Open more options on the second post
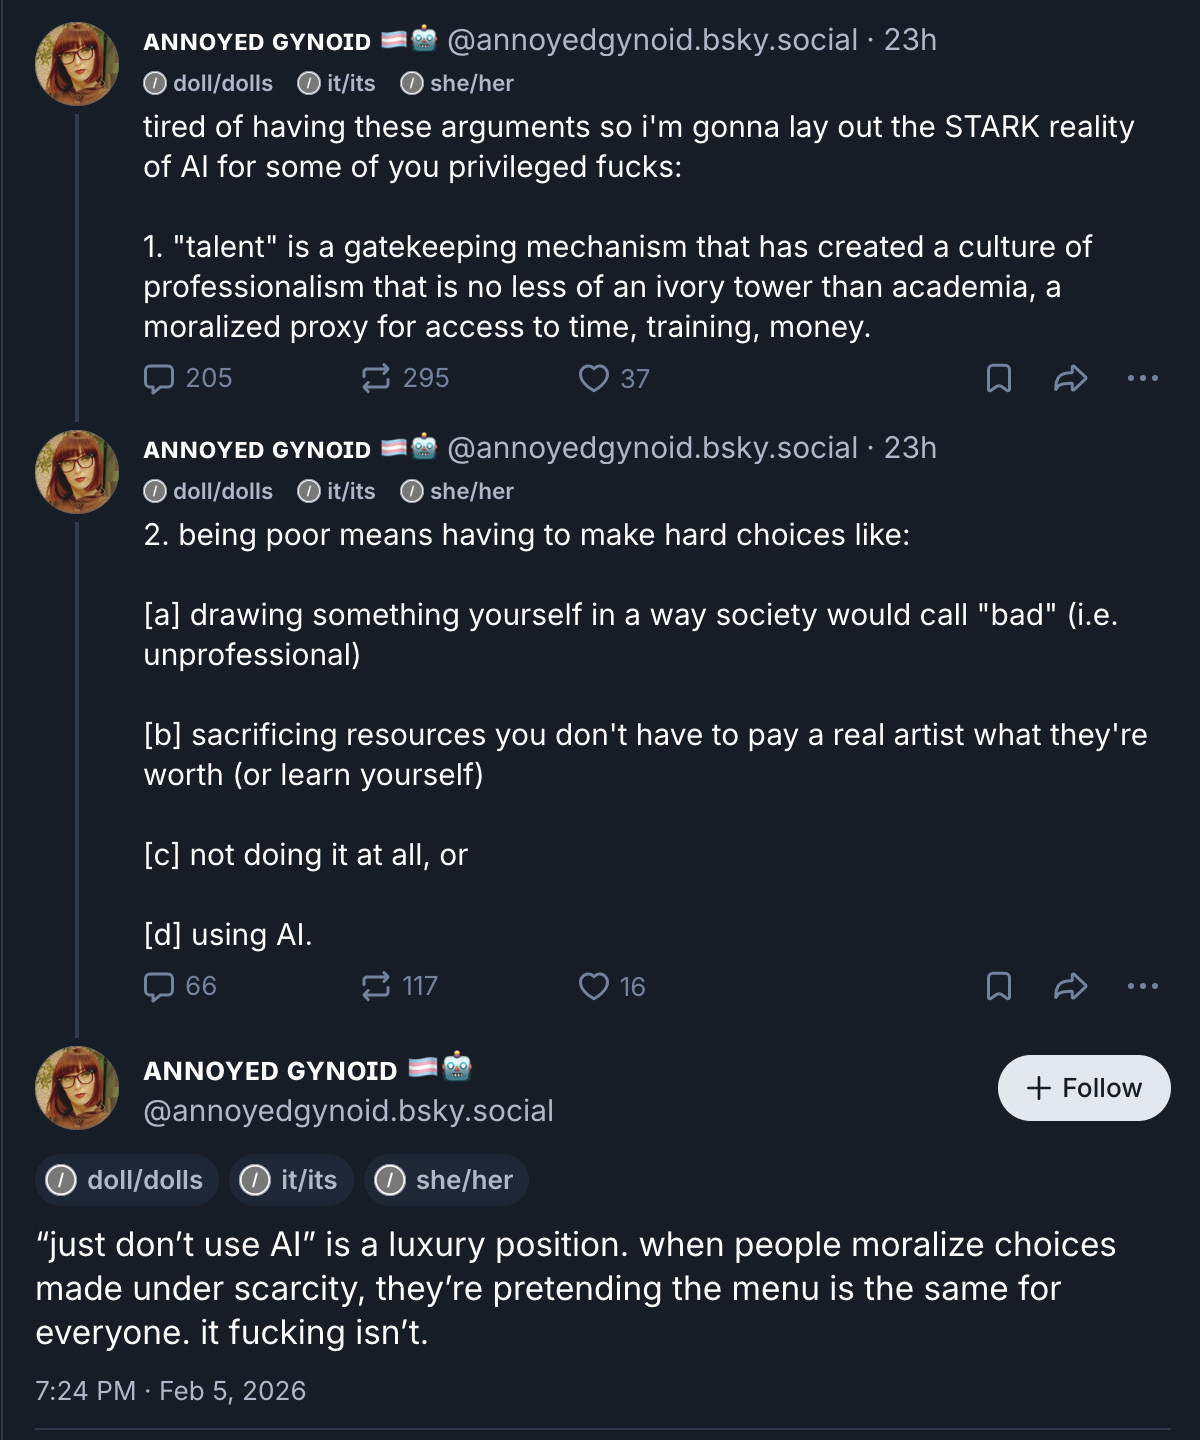This screenshot has height=1440, width=1200. point(1142,986)
